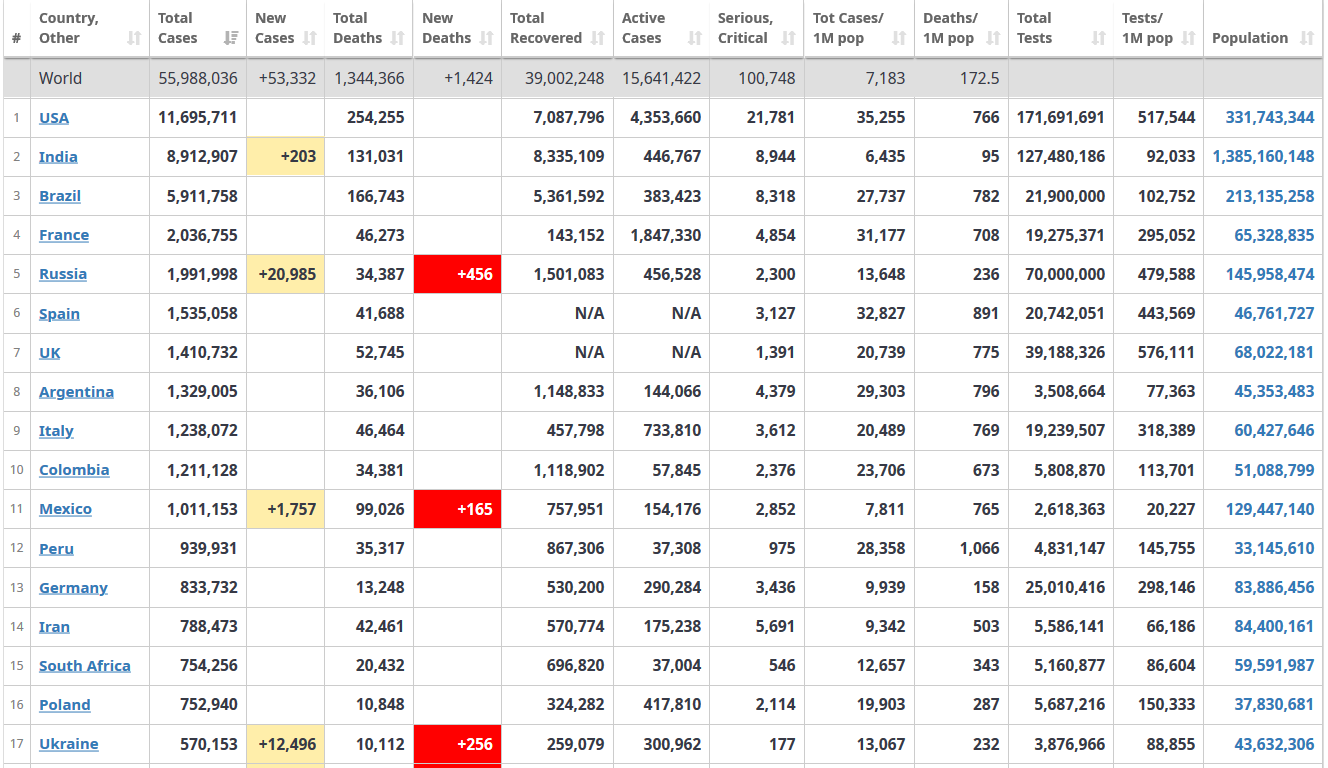The height and width of the screenshot is (768, 1328).
Task: Select World new deaths value +1,424
Action: pyautogui.click(x=469, y=78)
